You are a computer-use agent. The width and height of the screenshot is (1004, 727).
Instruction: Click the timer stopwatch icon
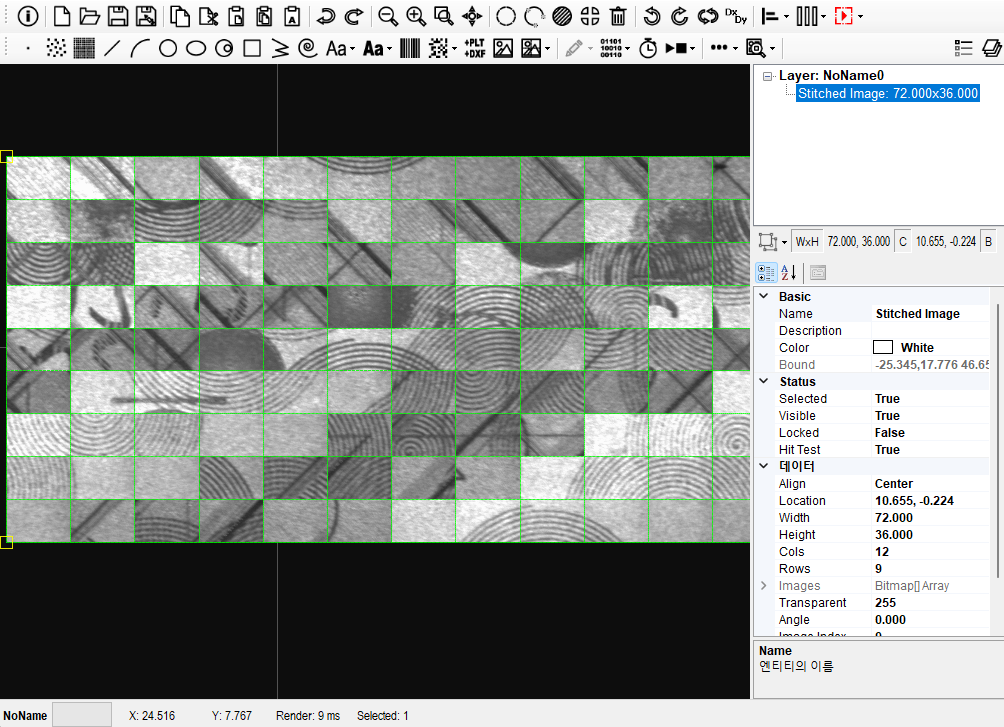[x=648, y=48]
